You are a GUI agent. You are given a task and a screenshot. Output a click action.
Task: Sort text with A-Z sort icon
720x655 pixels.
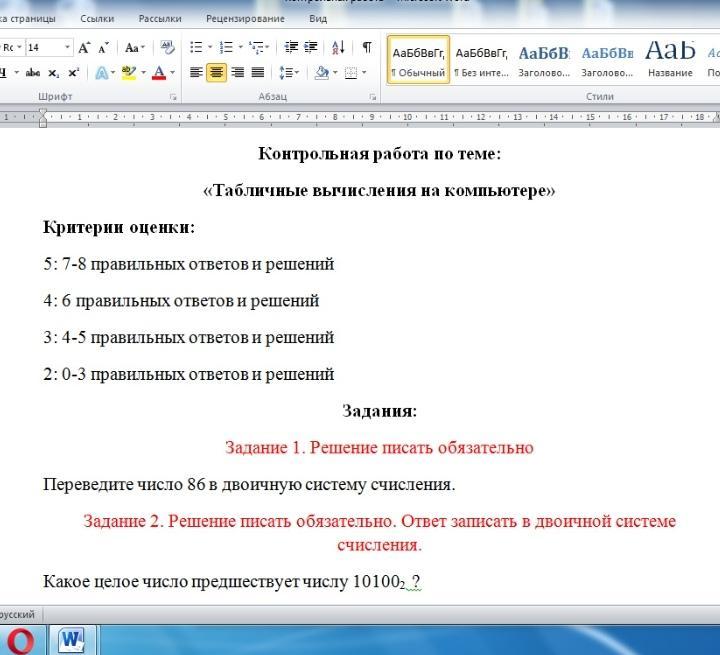pyautogui.click(x=338, y=47)
